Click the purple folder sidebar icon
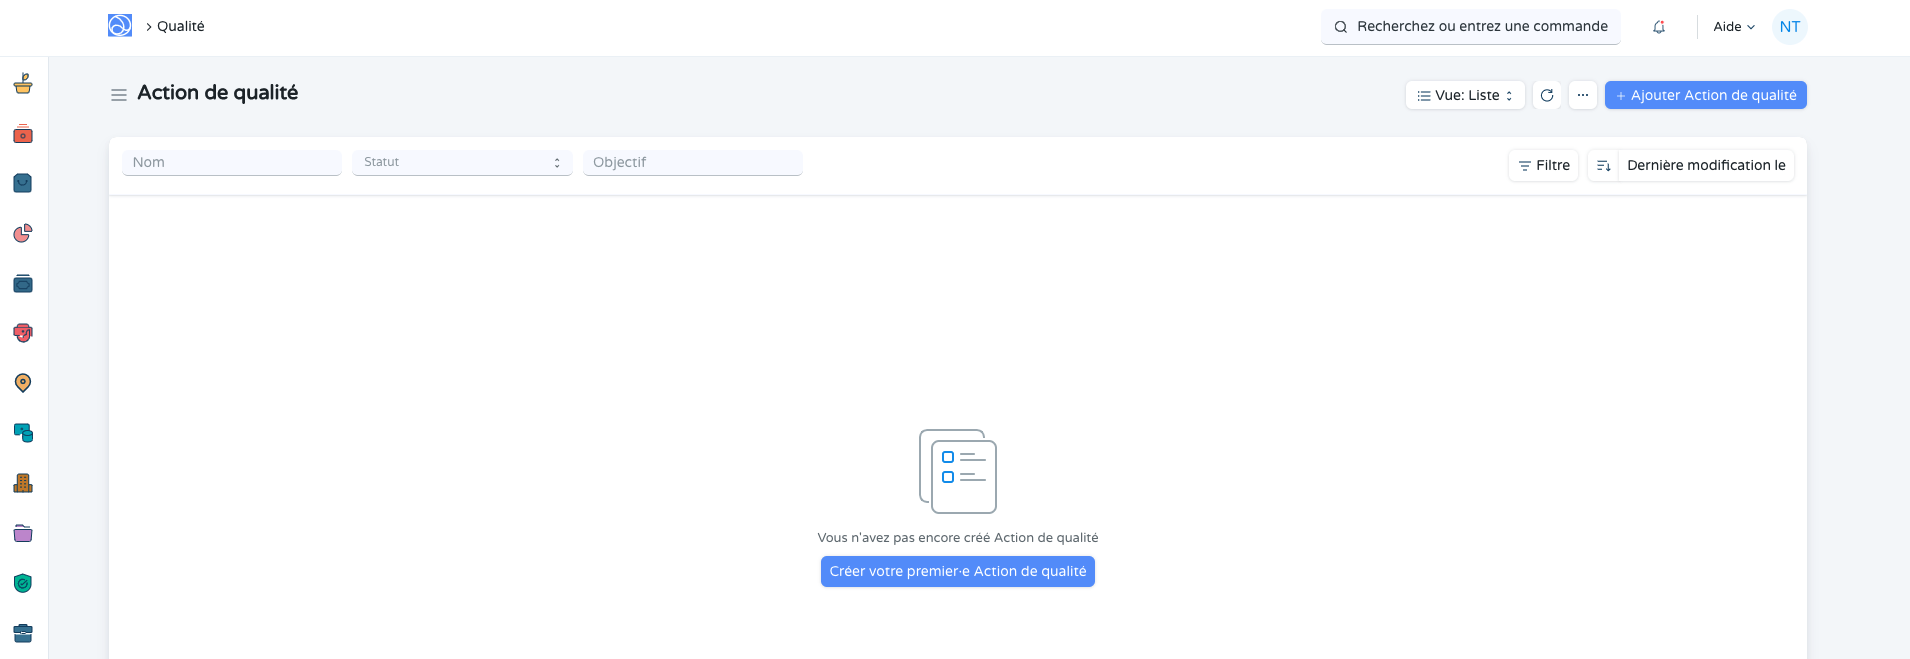The image size is (1910, 659). pyautogui.click(x=23, y=533)
